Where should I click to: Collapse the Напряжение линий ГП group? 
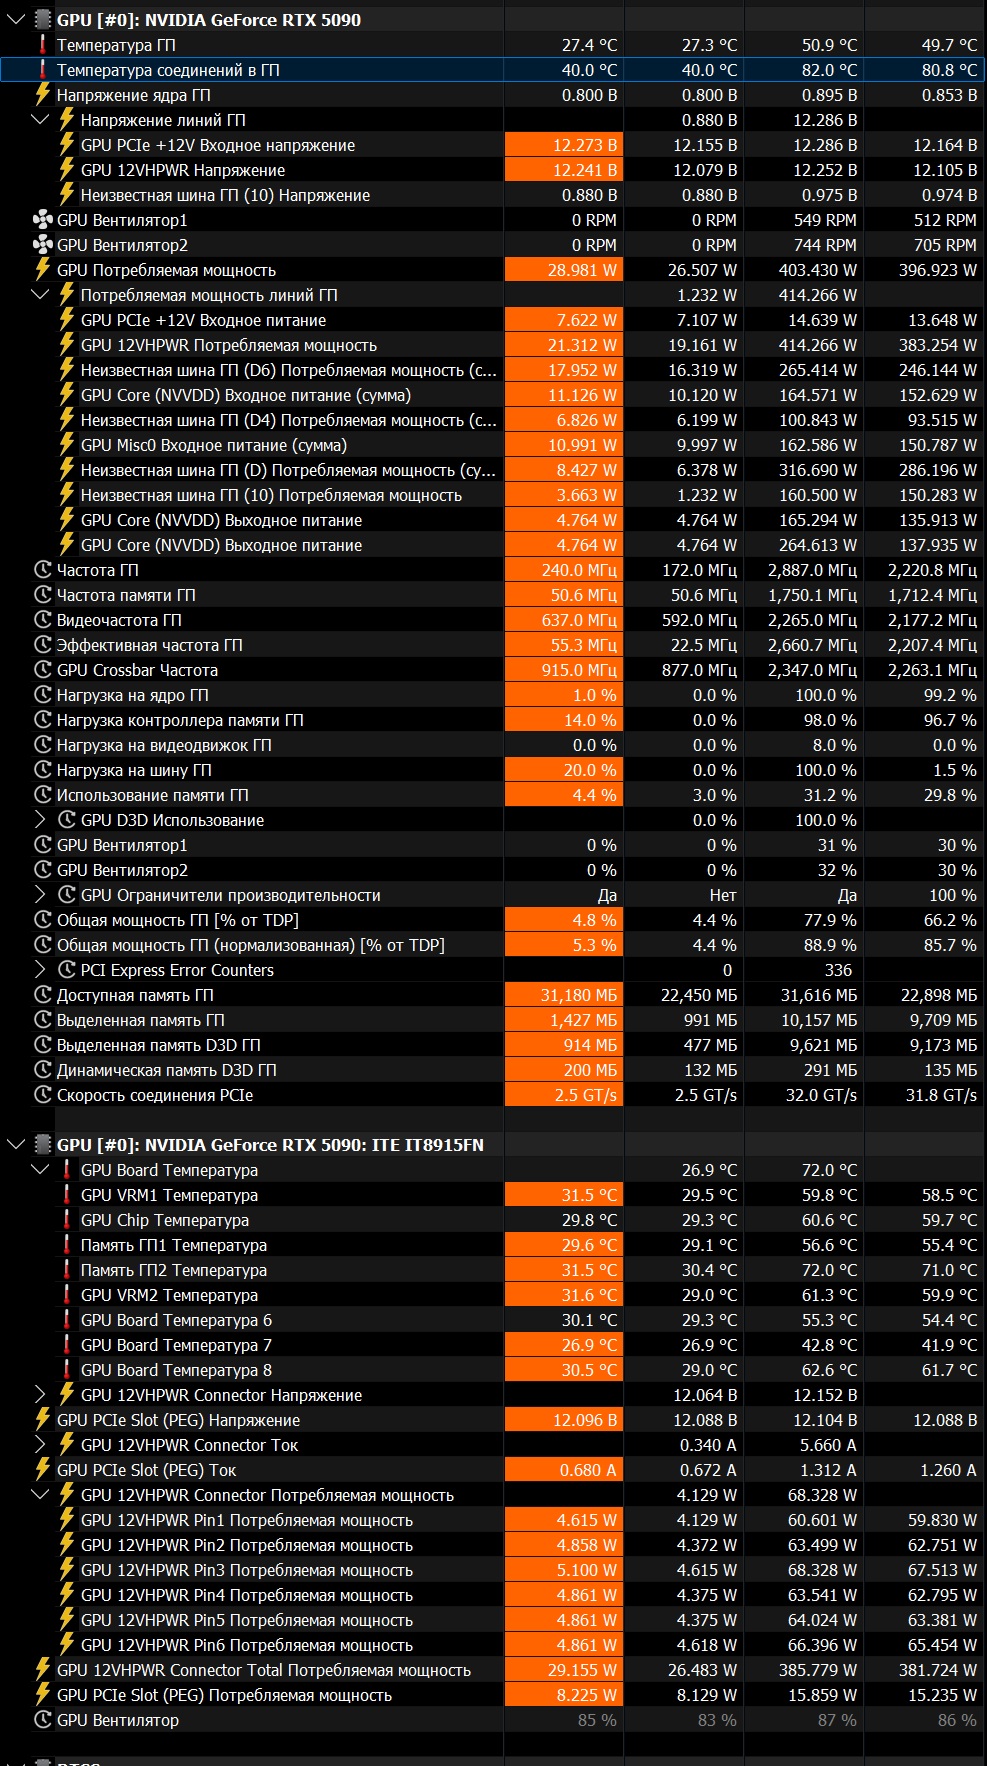tap(40, 119)
